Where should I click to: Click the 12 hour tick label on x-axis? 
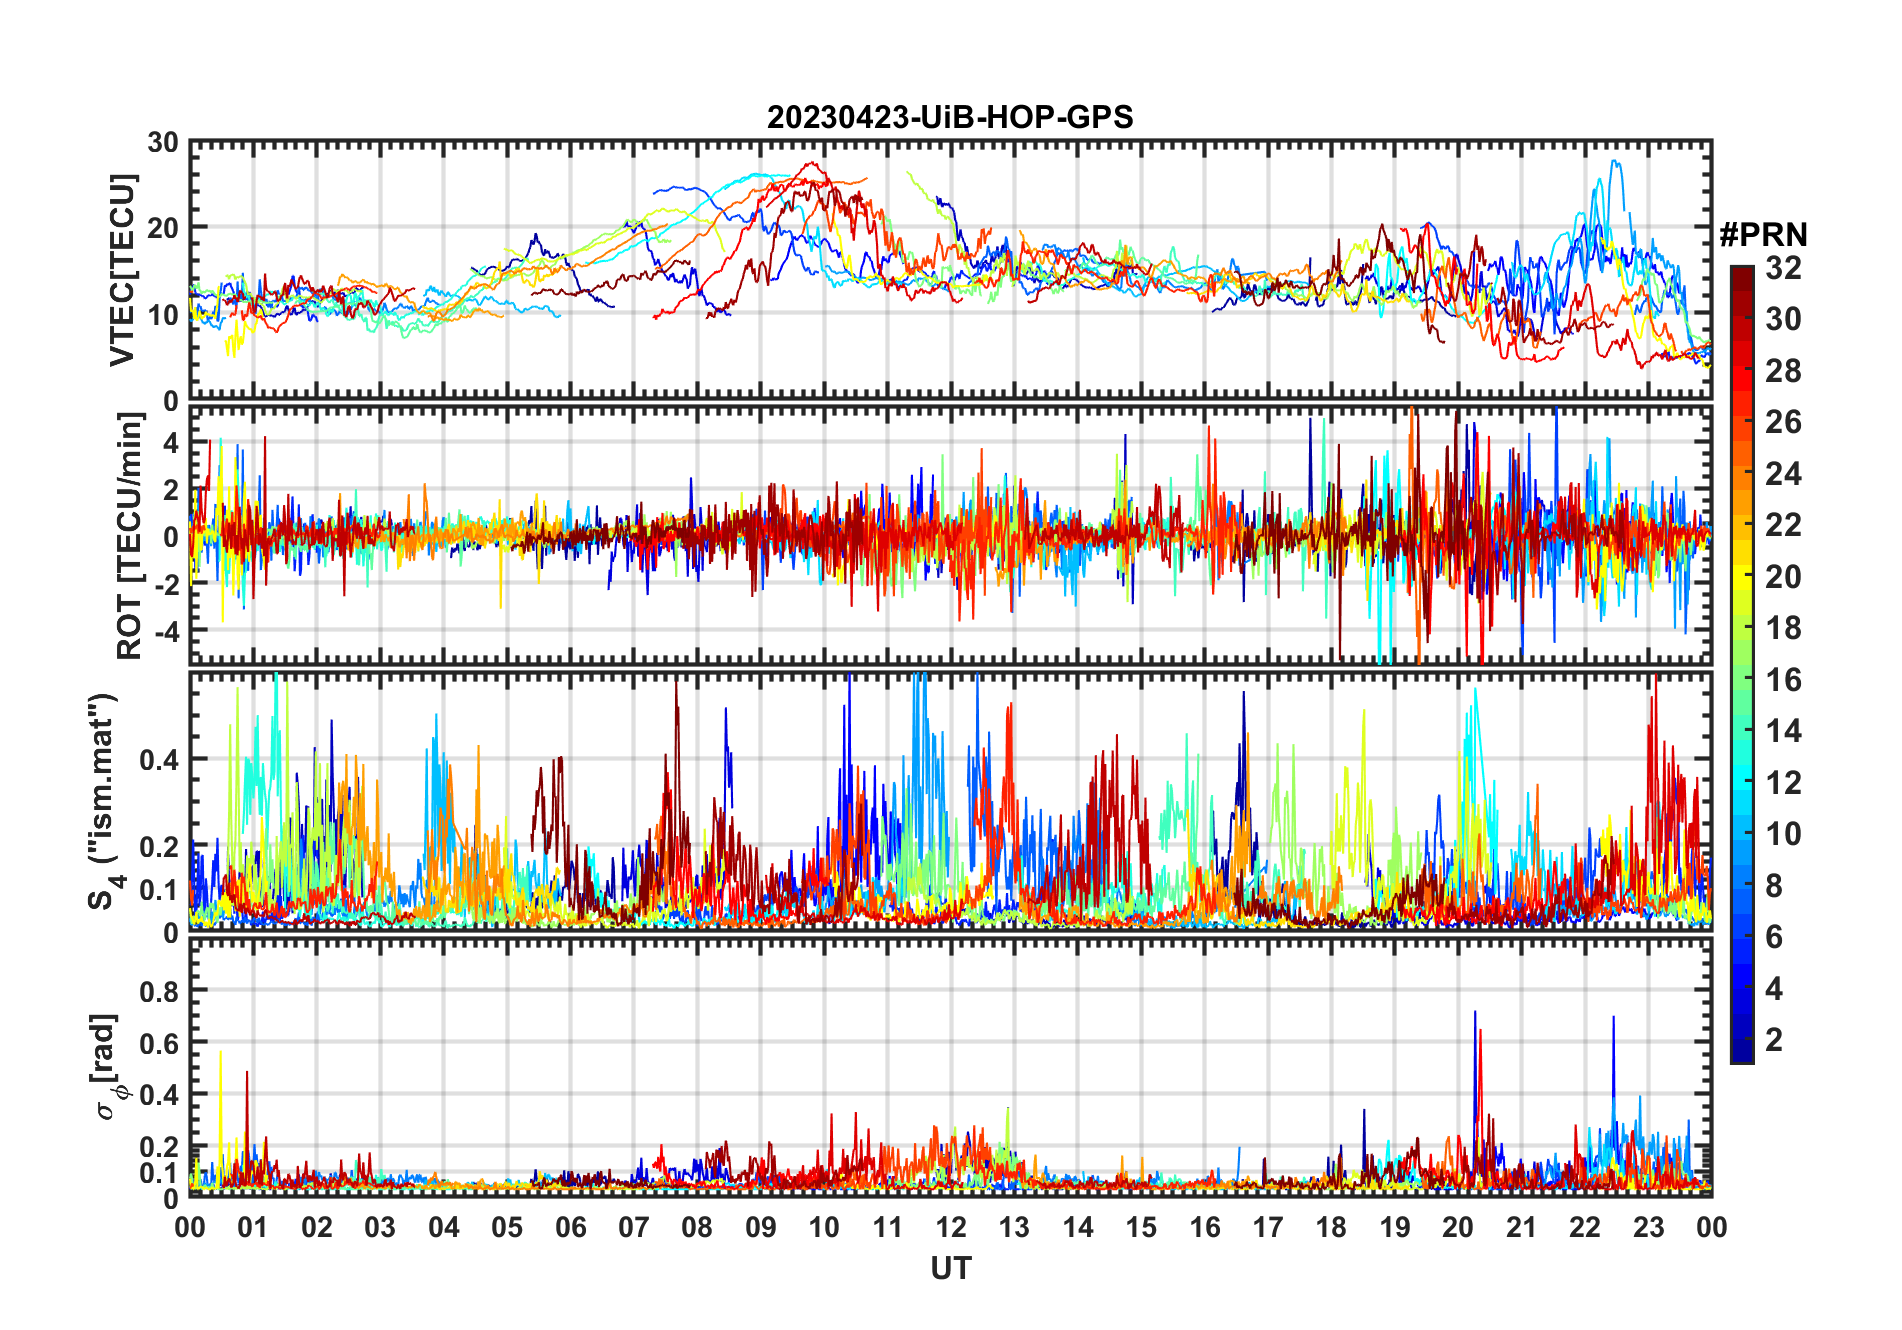950,1227
